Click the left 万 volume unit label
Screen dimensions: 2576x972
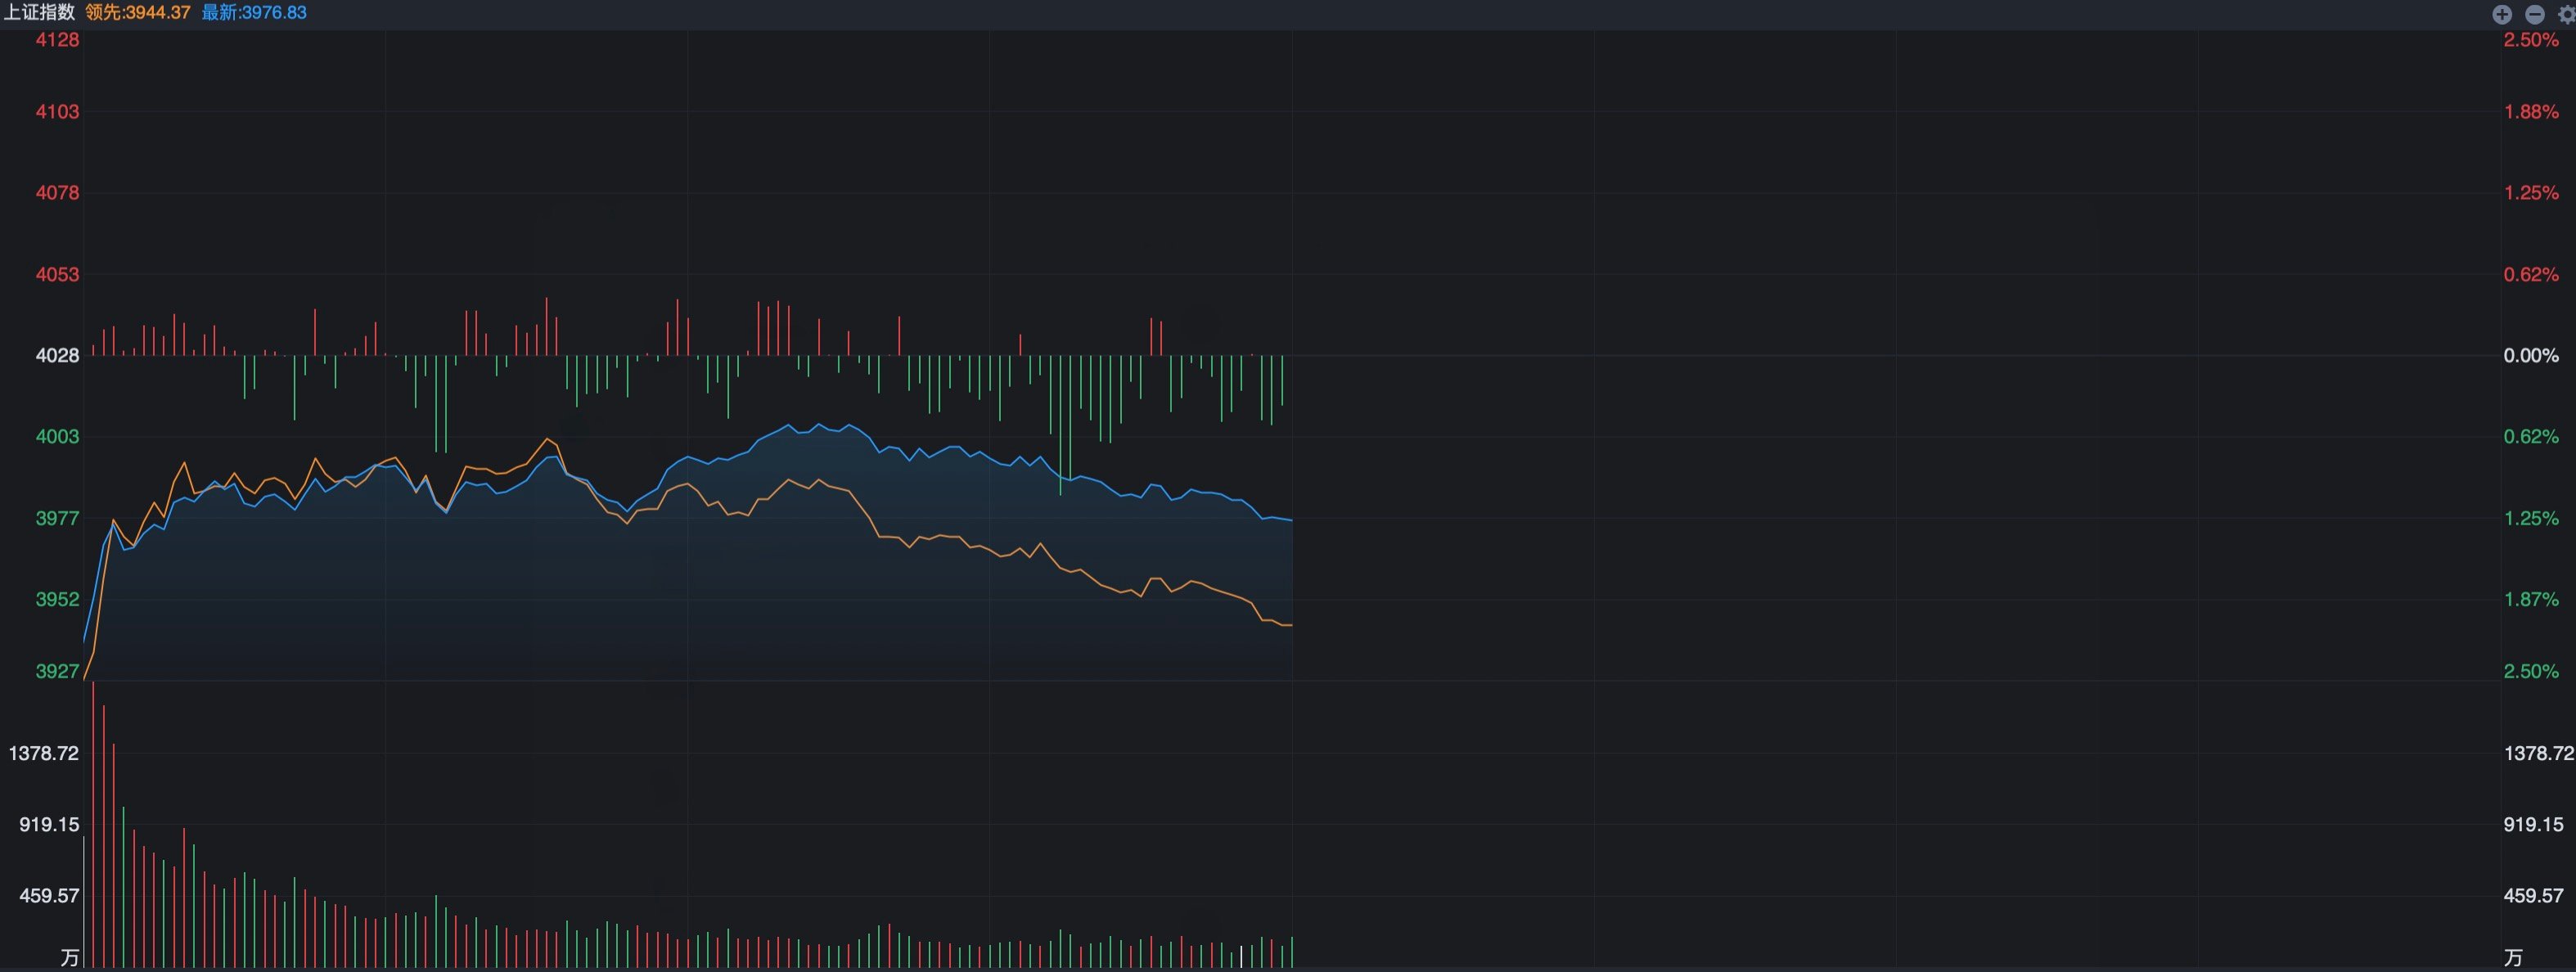click(69, 957)
